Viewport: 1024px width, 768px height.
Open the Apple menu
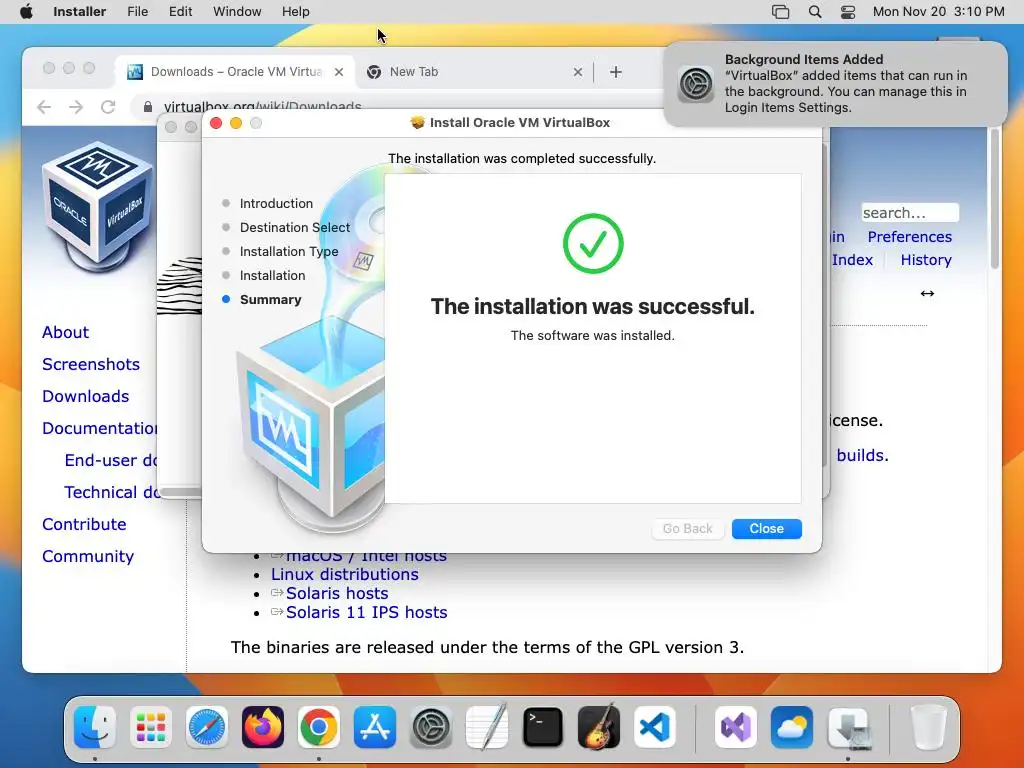point(26,12)
